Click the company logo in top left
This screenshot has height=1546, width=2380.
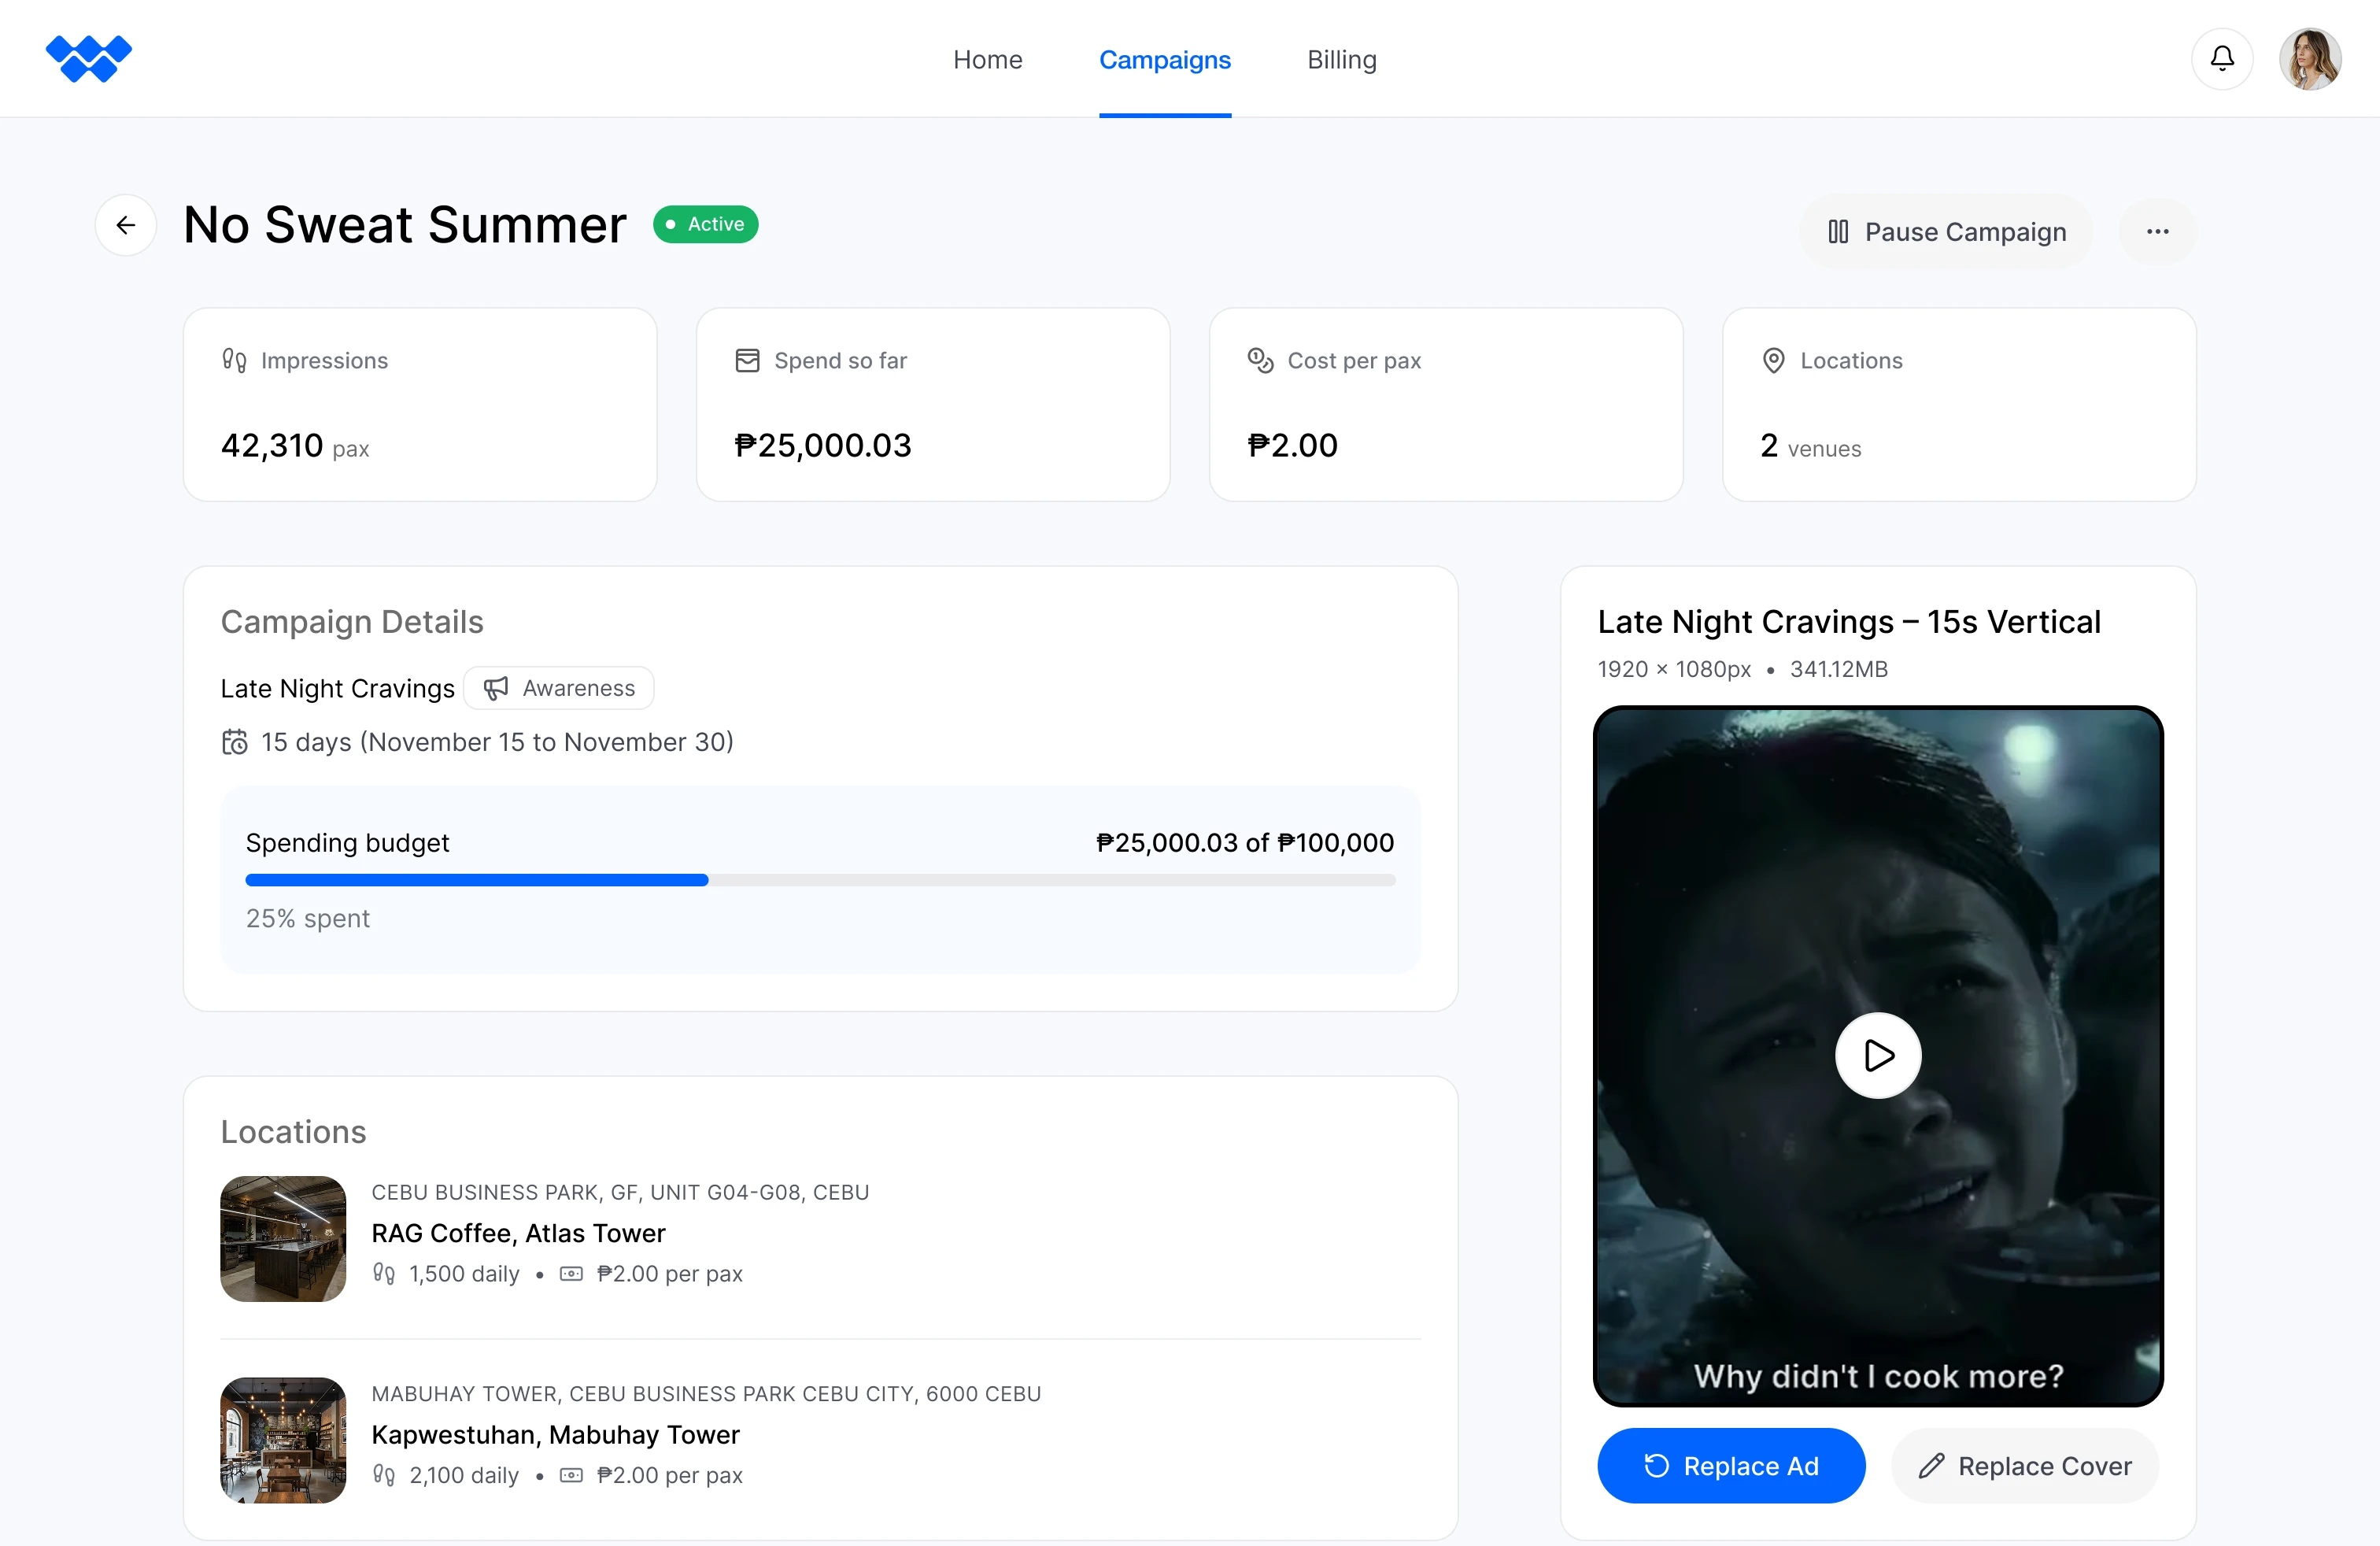tap(89, 57)
